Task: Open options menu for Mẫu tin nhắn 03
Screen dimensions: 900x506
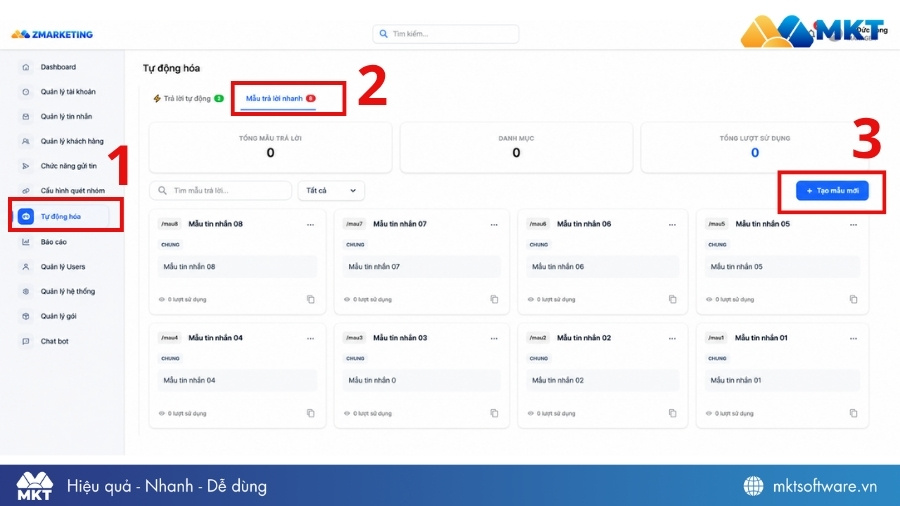Action: pos(494,338)
